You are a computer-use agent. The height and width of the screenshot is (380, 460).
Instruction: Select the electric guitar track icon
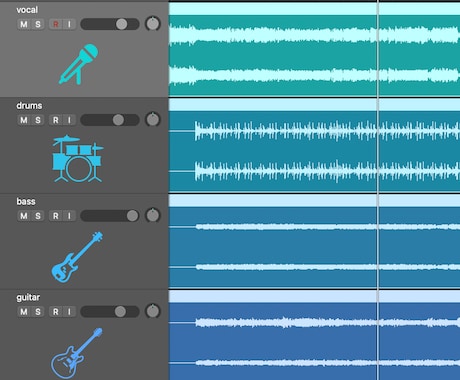point(77,353)
